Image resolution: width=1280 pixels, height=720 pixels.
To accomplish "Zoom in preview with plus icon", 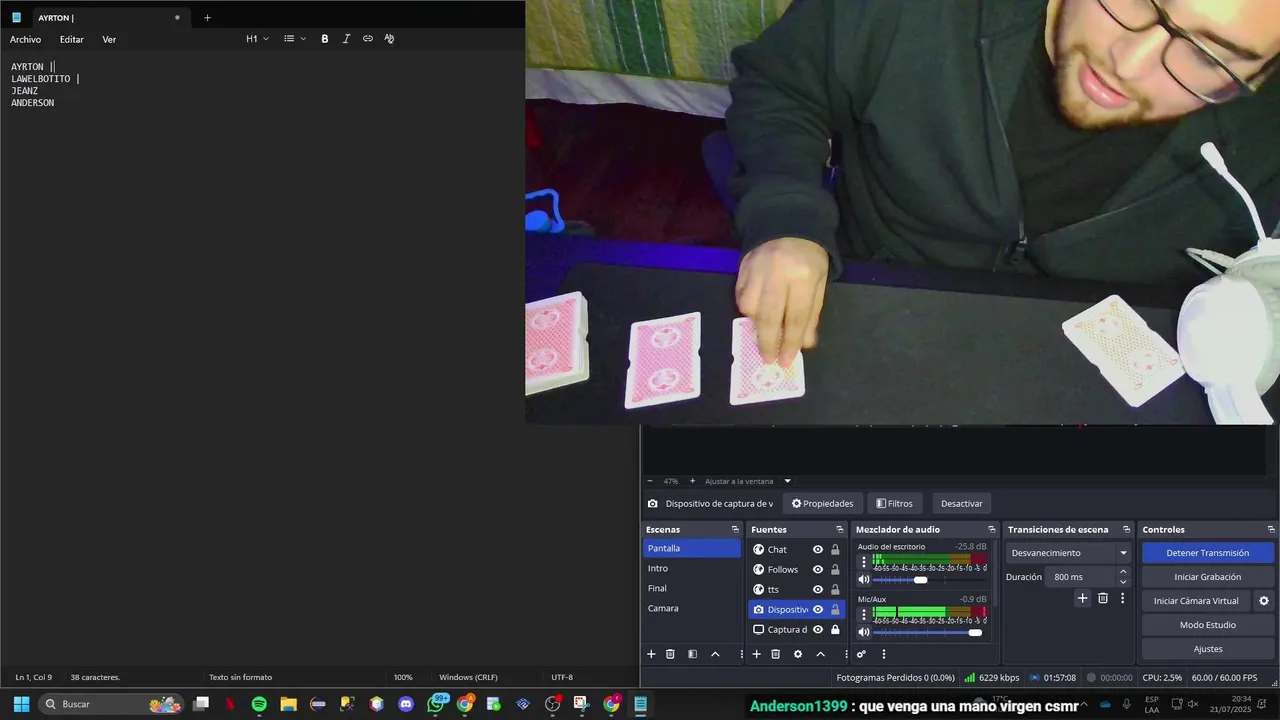I will click(x=692, y=481).
